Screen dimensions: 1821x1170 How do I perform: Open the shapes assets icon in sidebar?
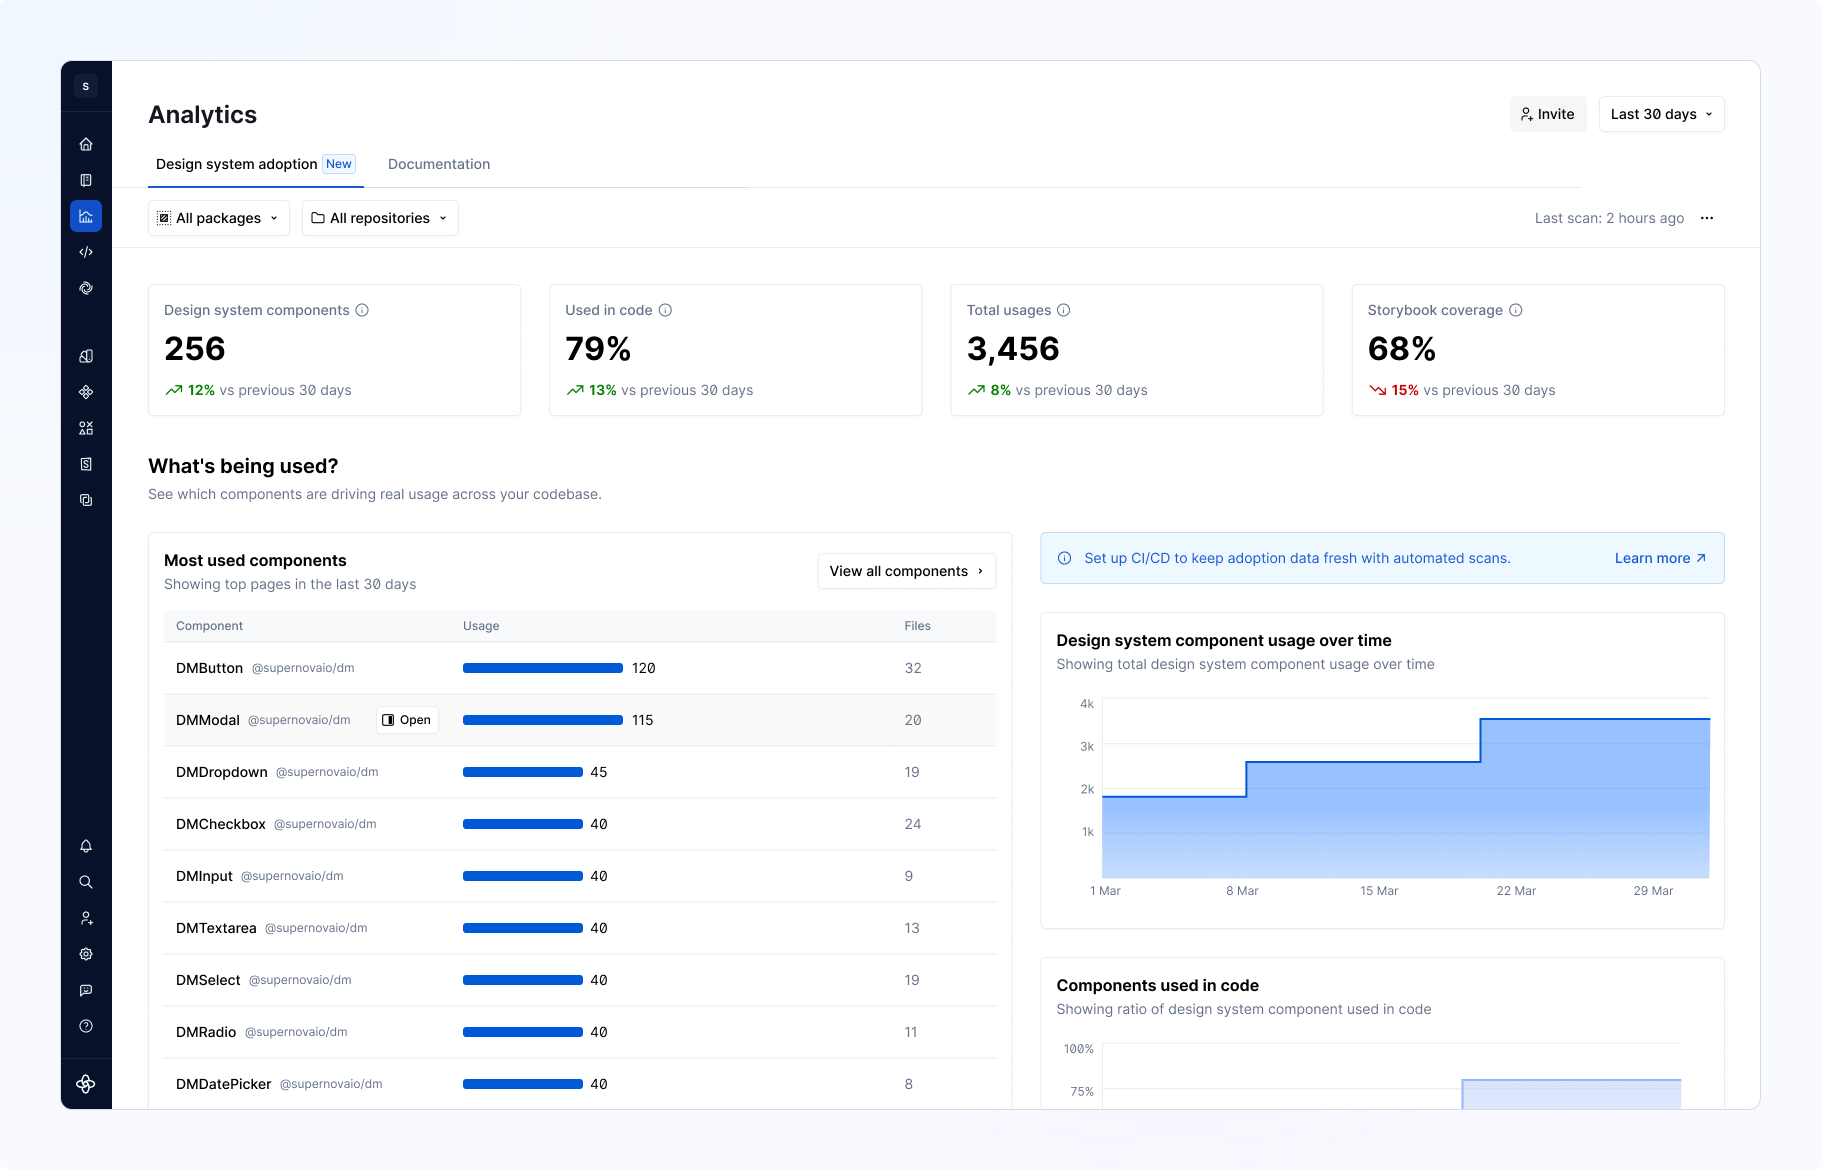[86, 428]
